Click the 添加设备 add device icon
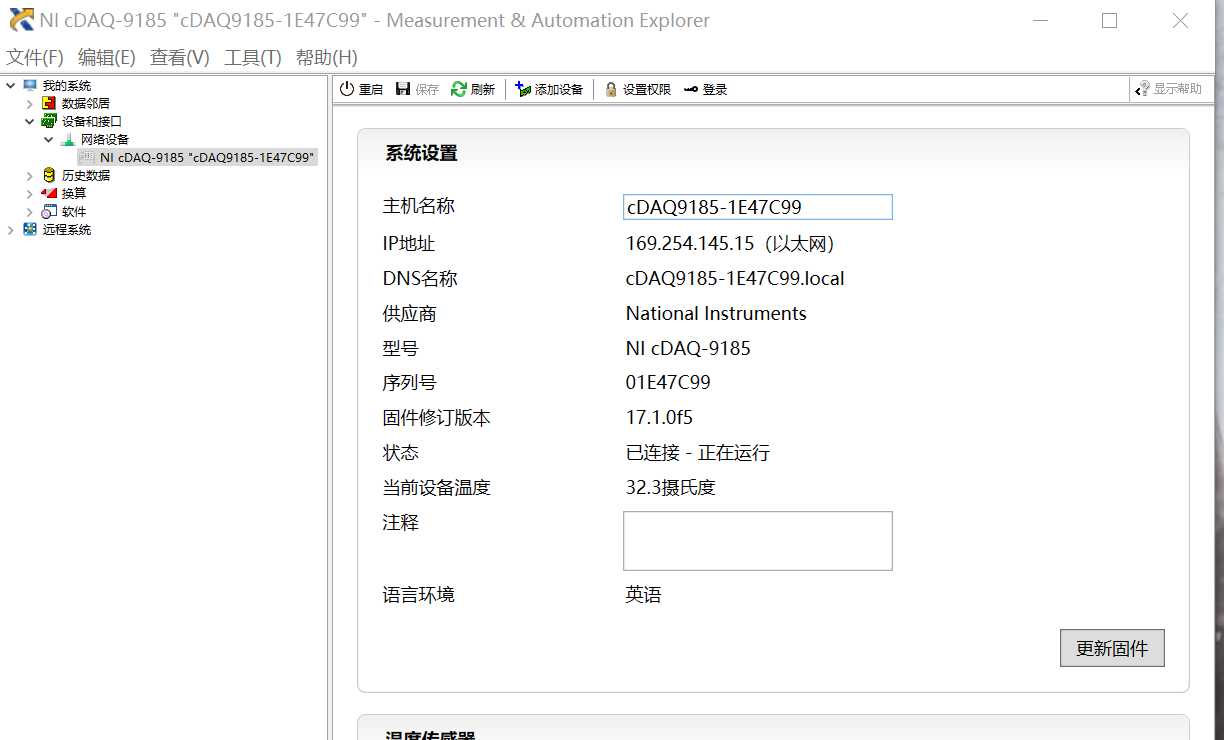Viewport: 1224px width, 740px height. click(523, 89)
